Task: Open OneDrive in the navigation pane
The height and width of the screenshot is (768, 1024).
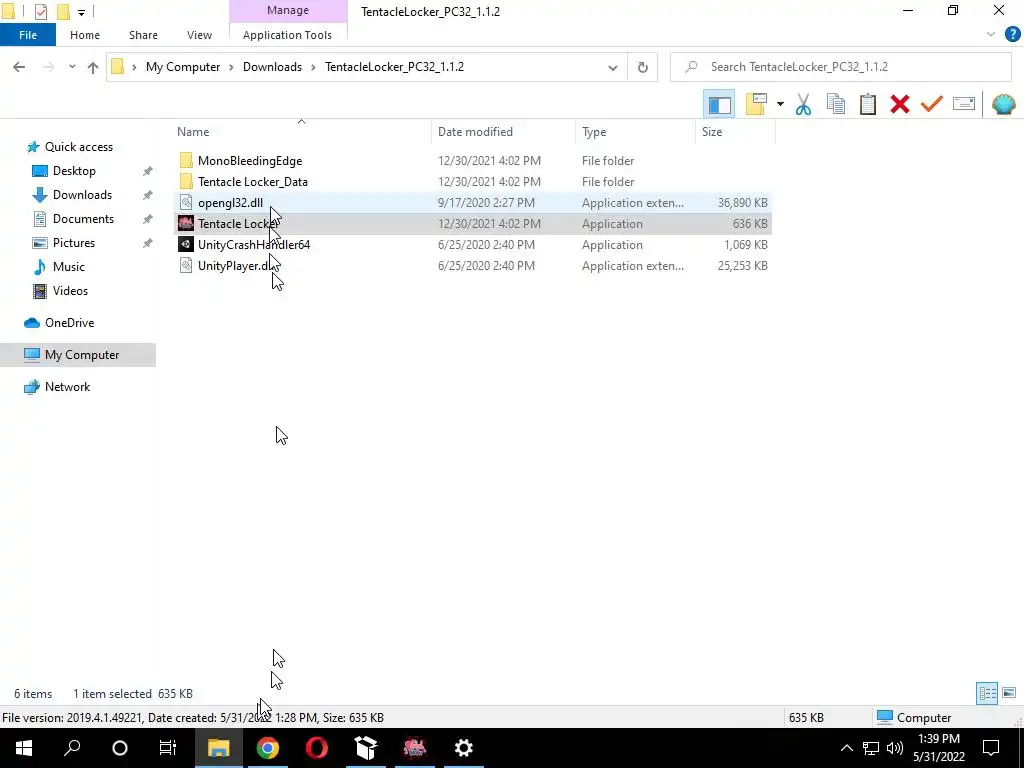Action: pos(69,323)
